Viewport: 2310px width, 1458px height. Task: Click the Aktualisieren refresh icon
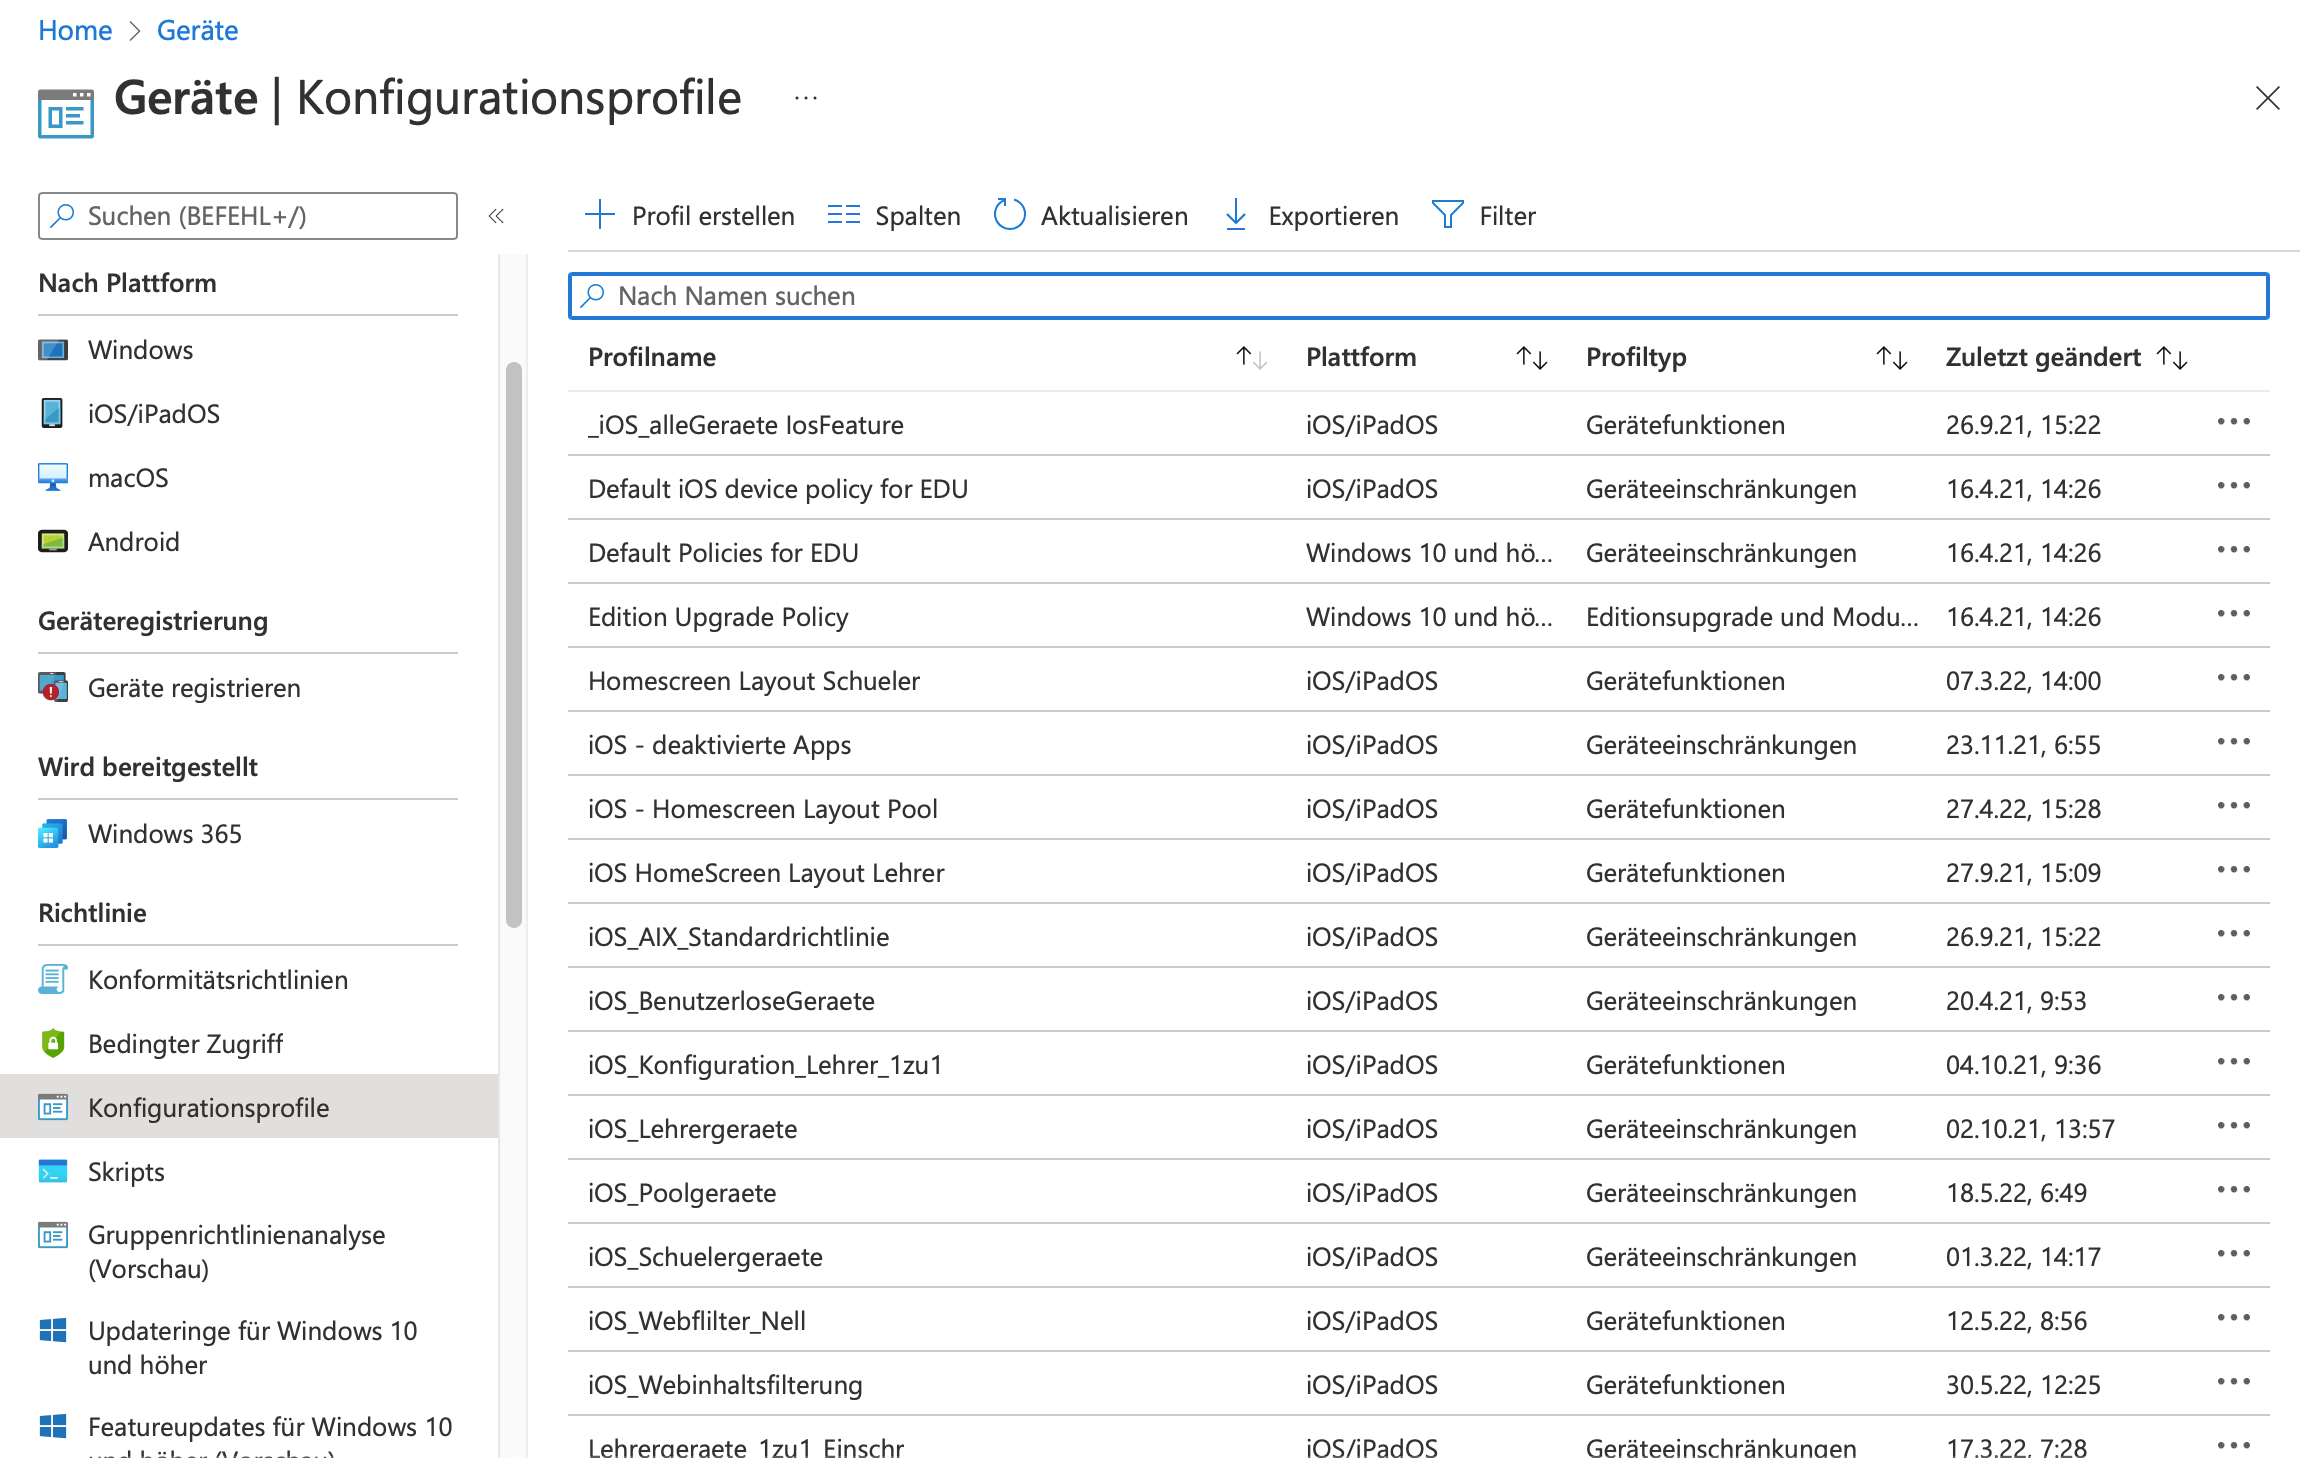click(x=1009, y=215)
